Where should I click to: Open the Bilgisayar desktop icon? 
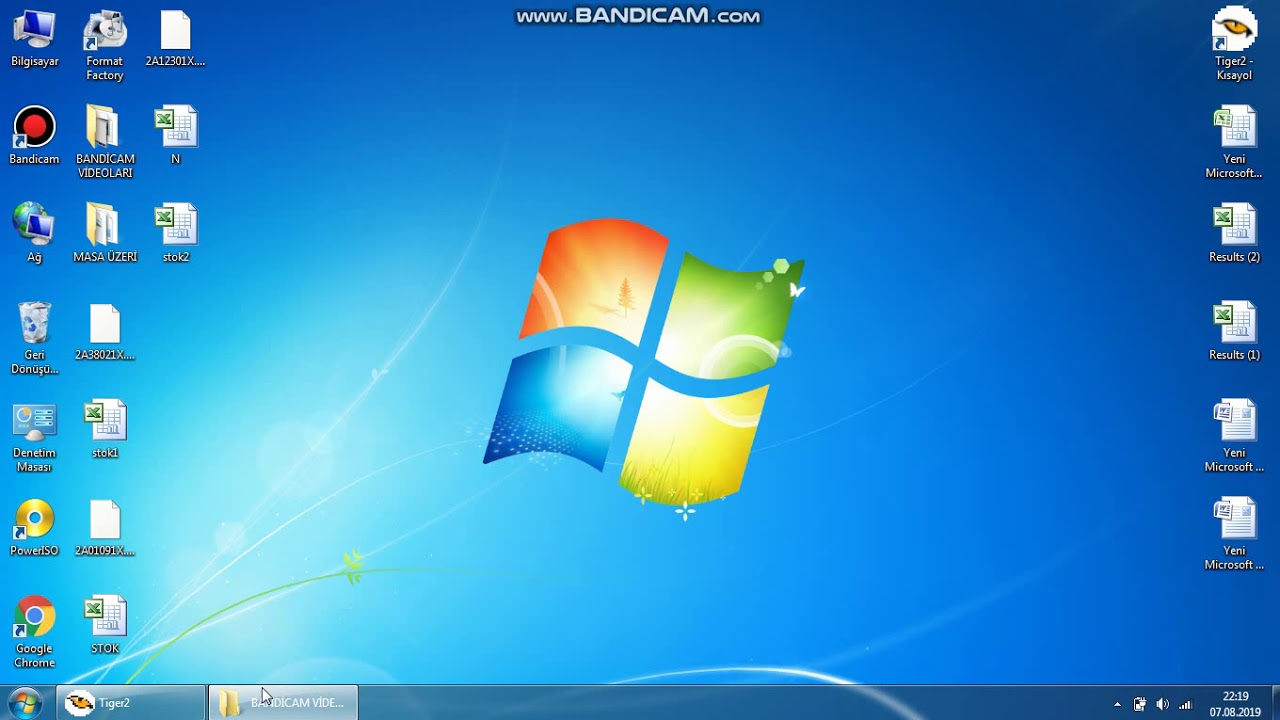(x=34, y=40)
